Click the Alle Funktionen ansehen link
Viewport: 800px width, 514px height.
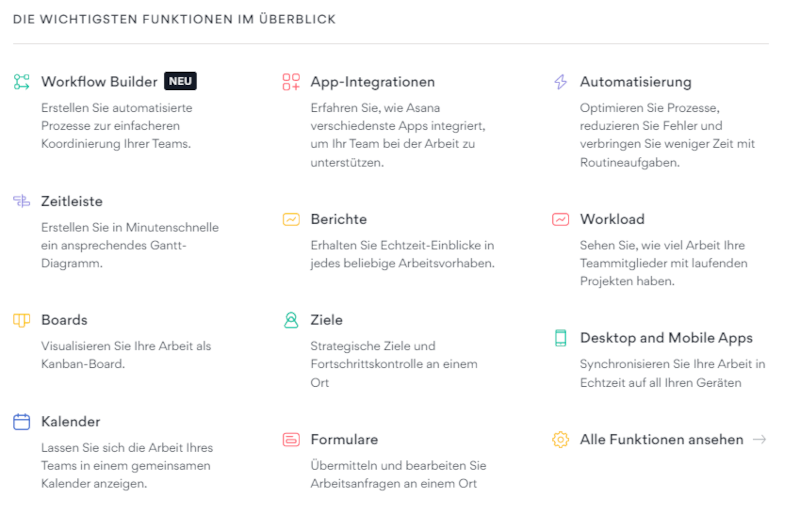tap(661, 439)
